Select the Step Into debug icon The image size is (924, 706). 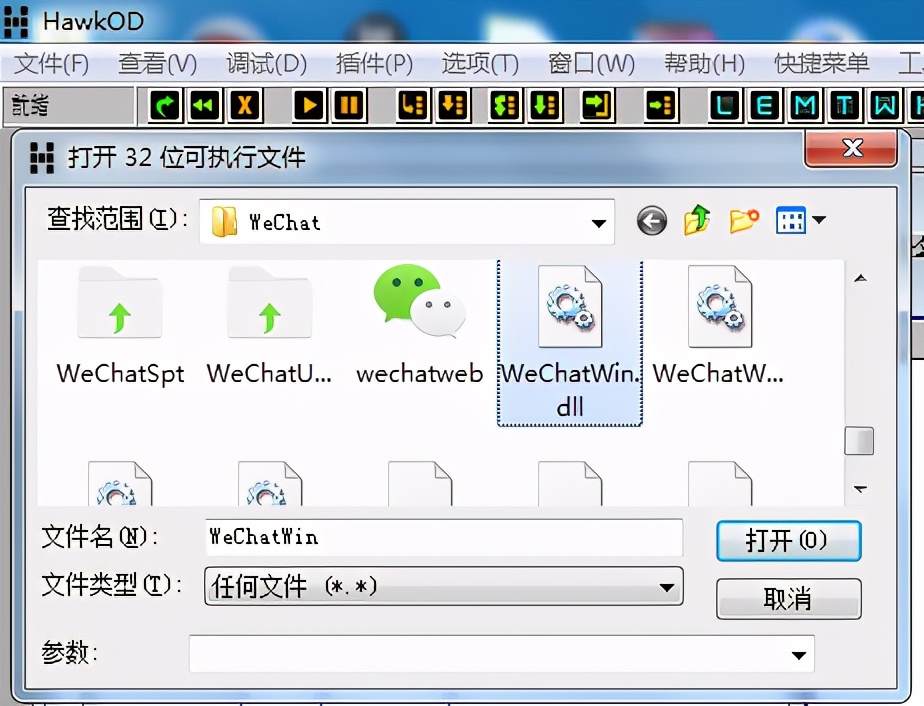[x=413, y=105]
